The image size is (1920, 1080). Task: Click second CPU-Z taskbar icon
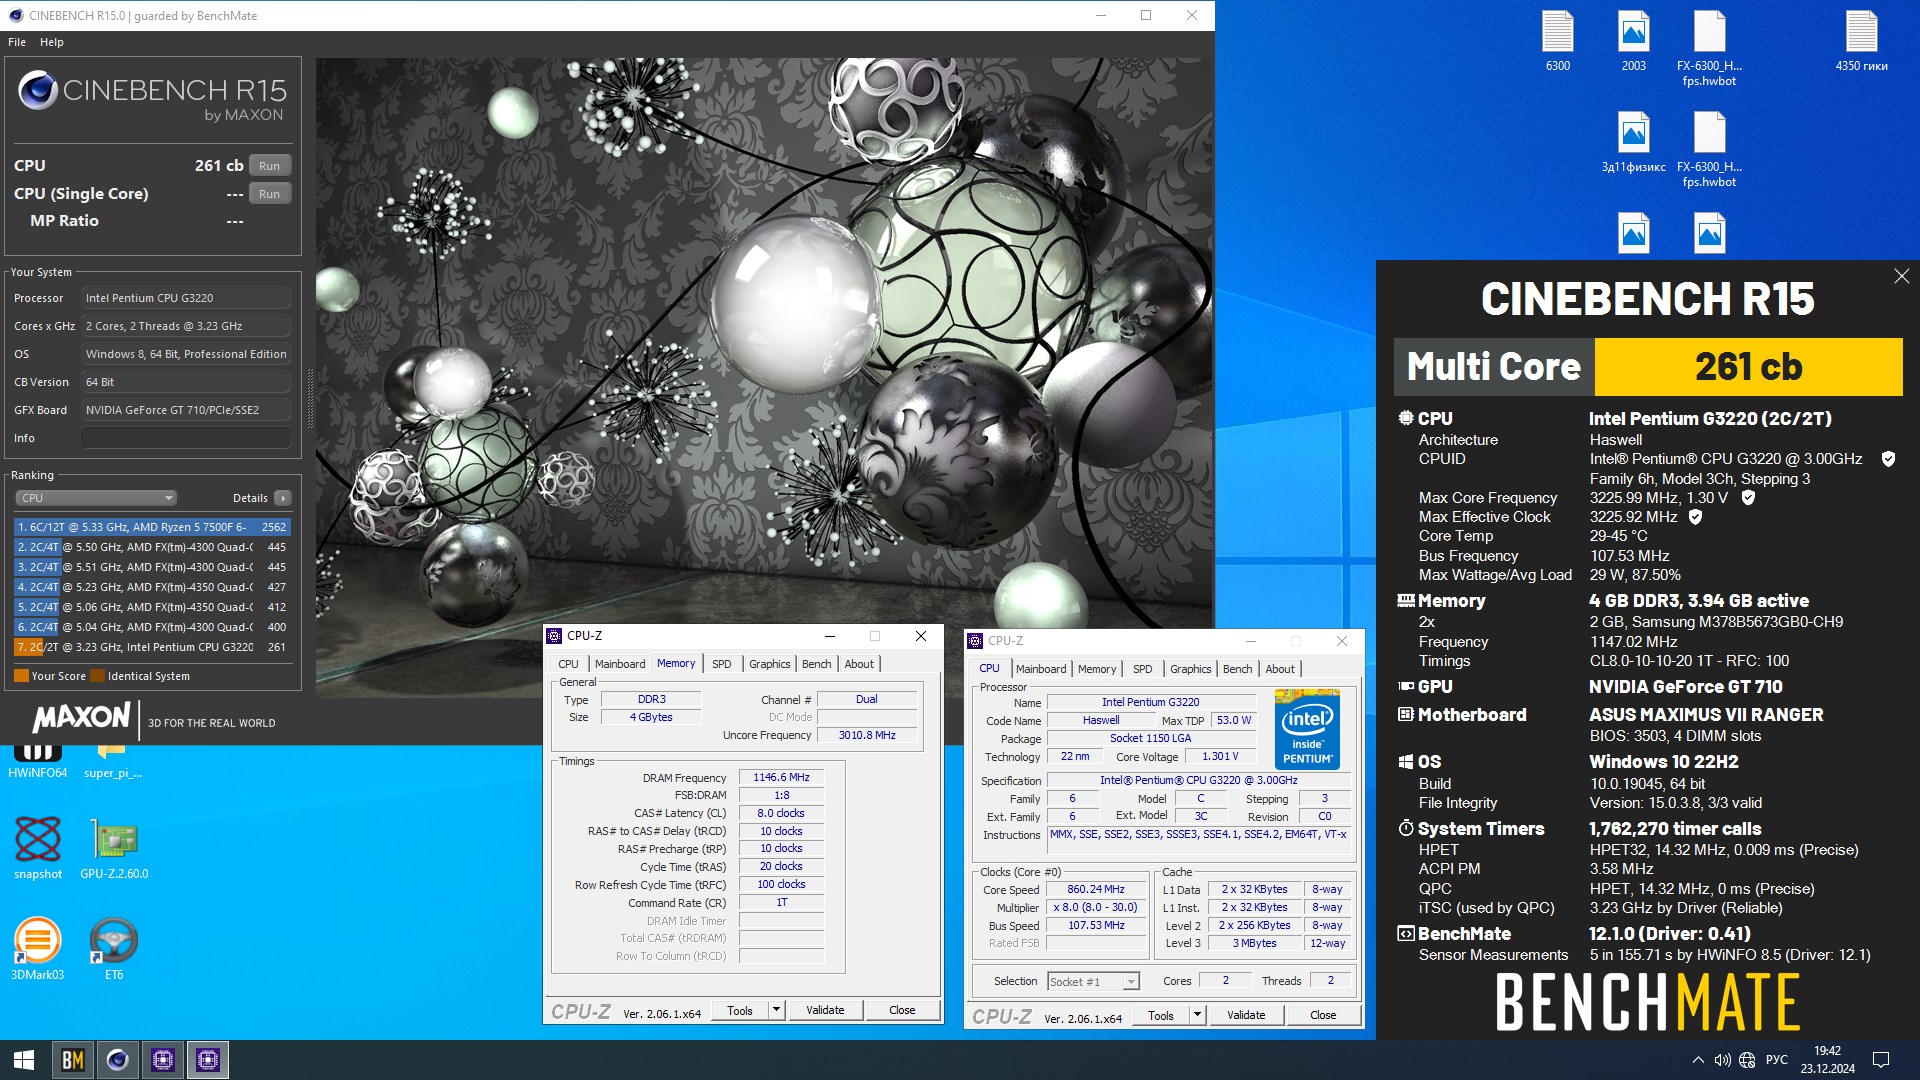pos(208,1060)
